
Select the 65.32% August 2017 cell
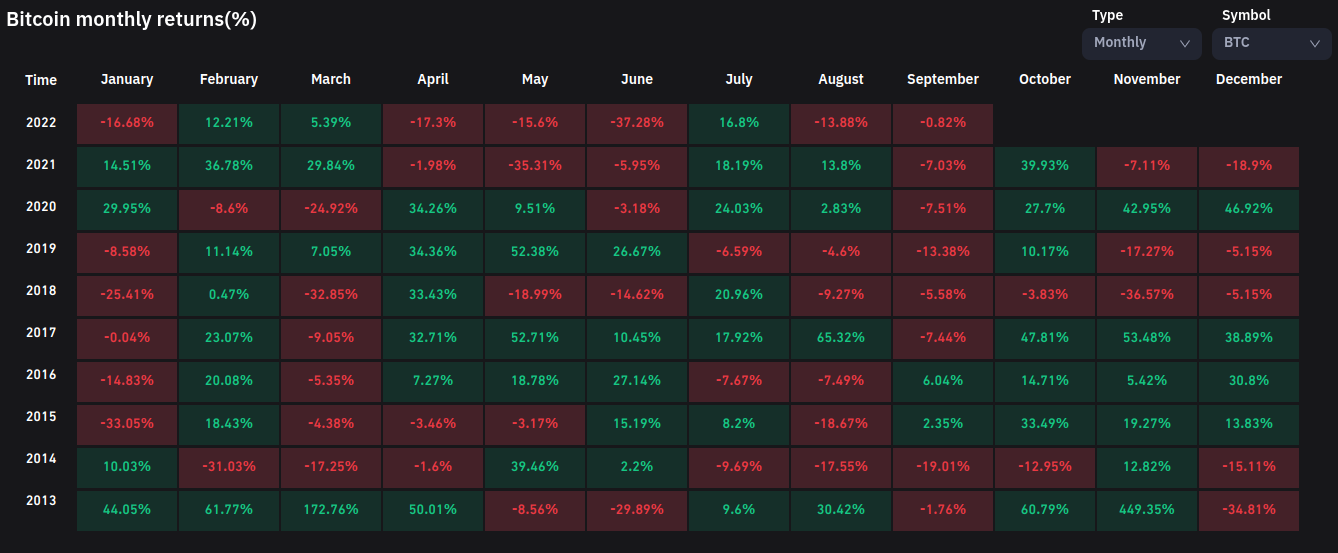[x=841, y=338]
